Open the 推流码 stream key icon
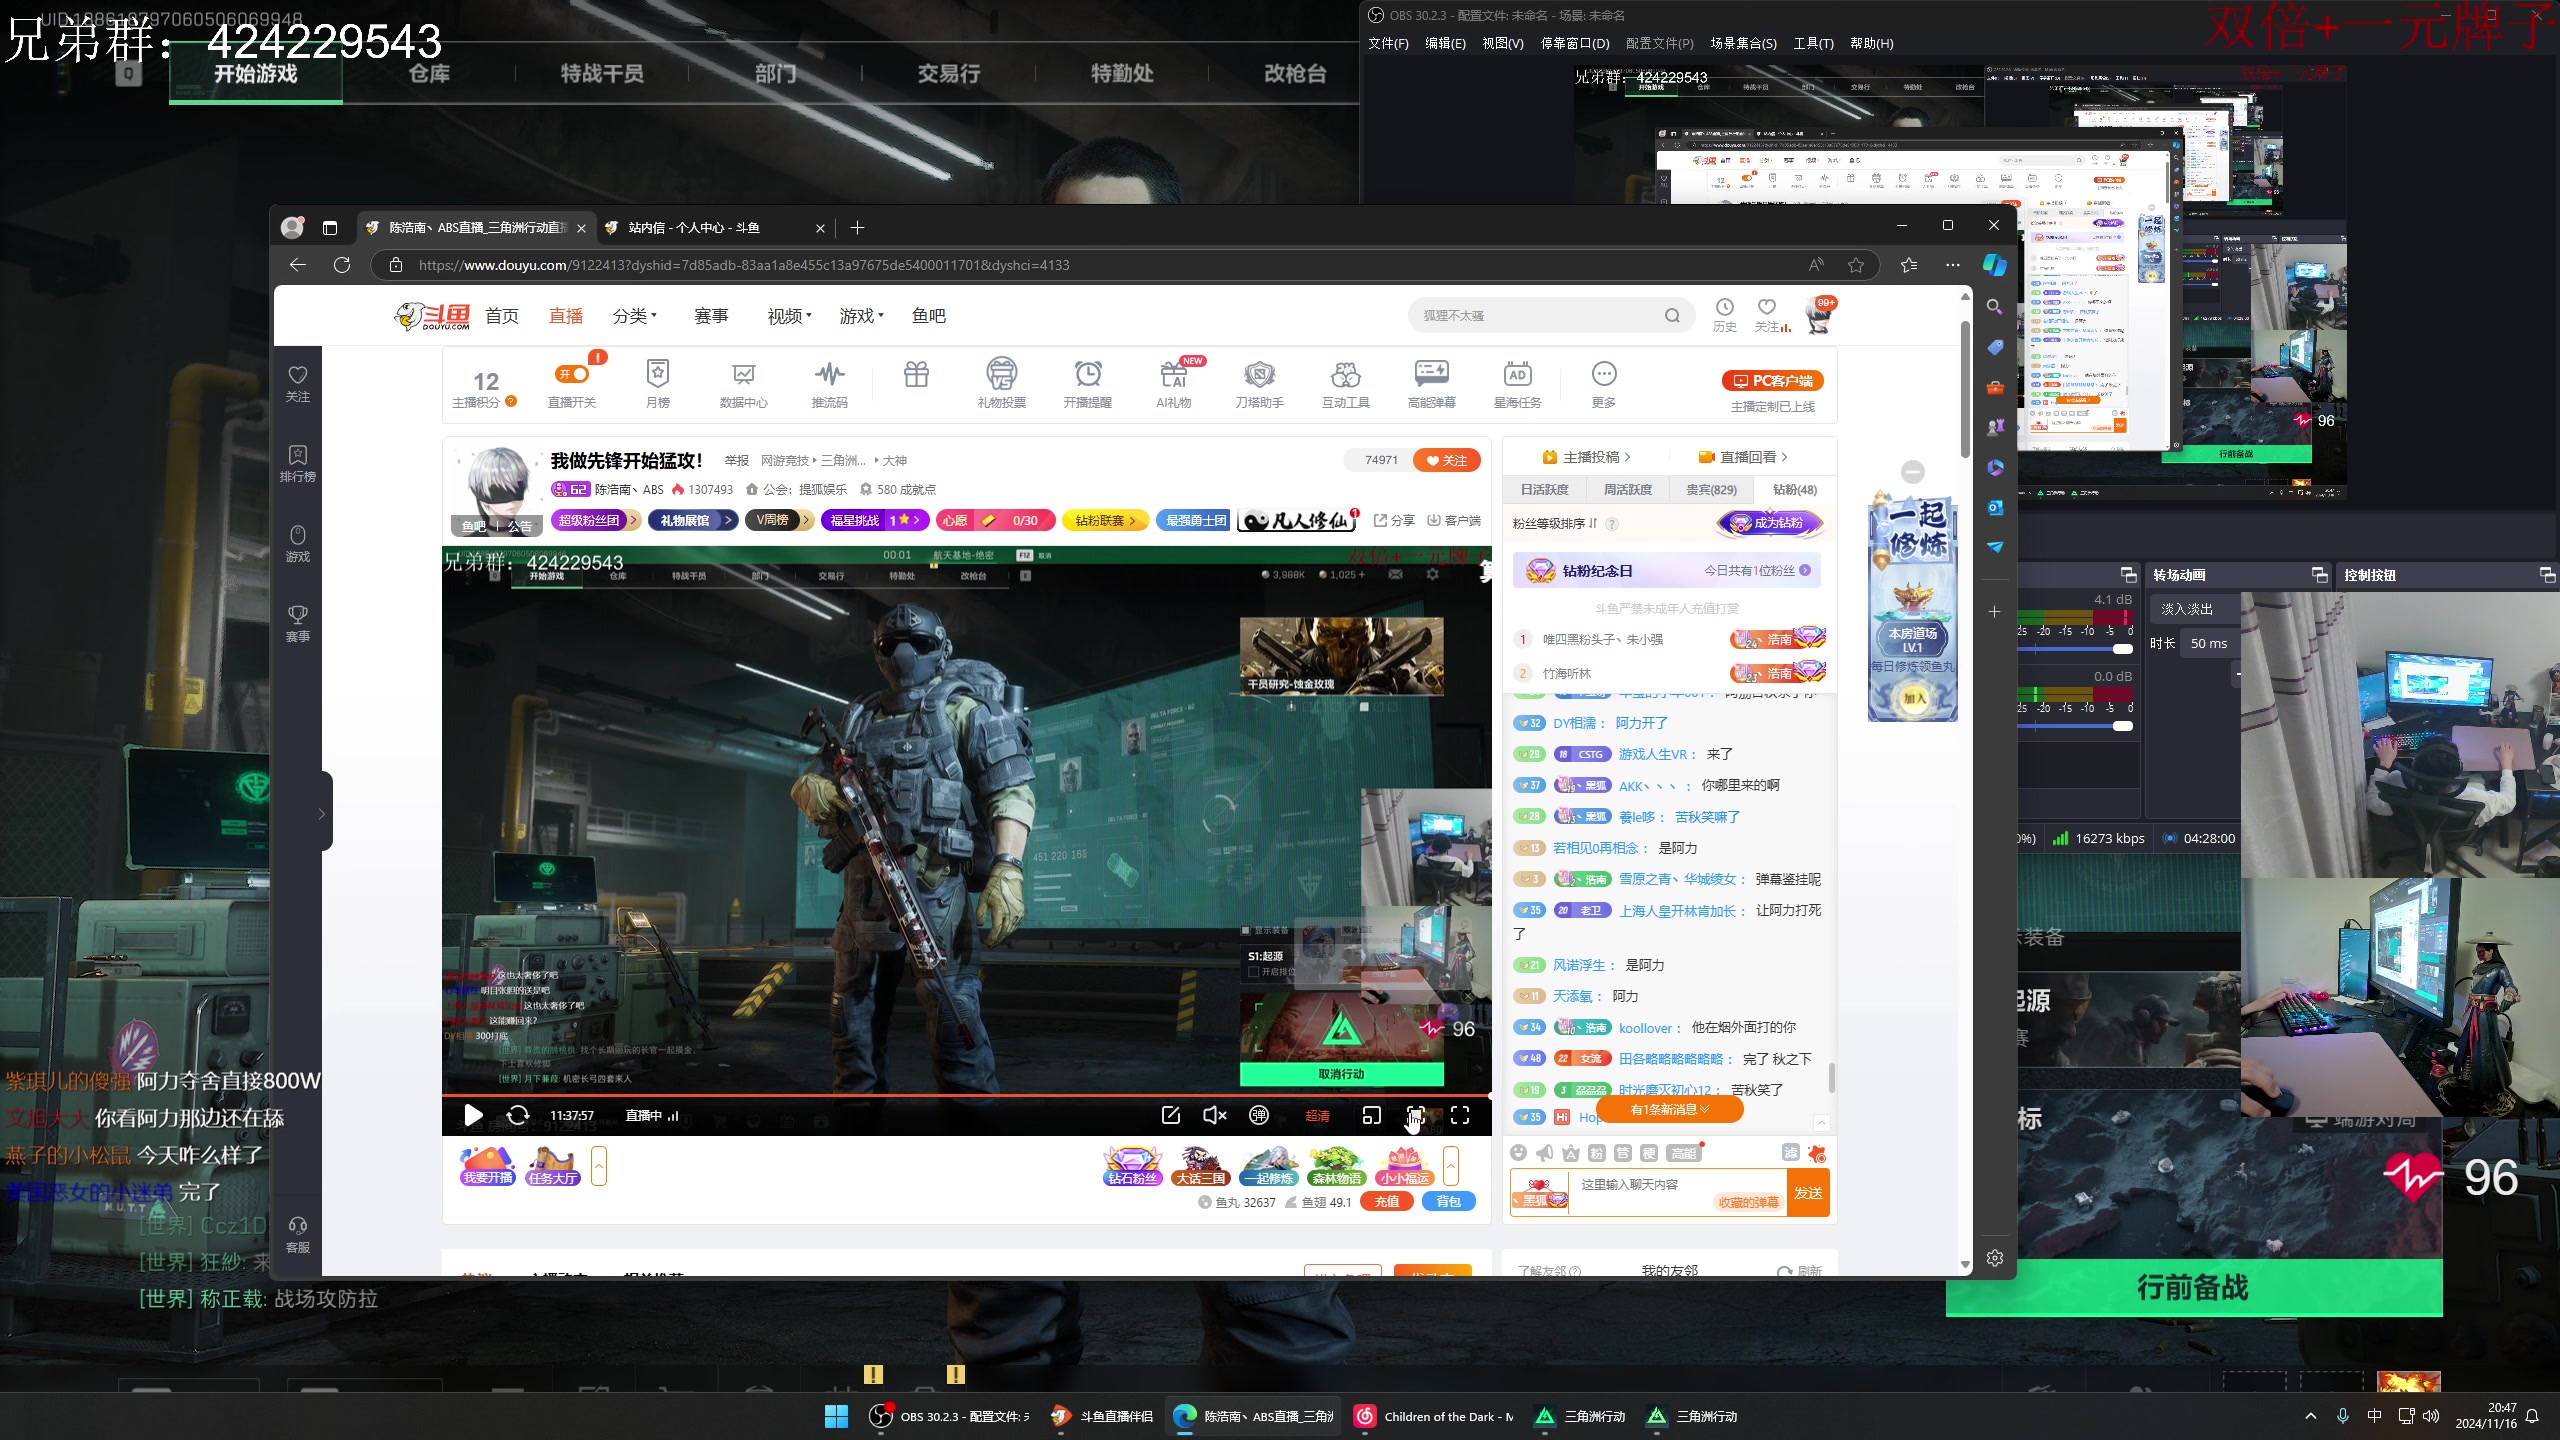Viewport: 2560px width, 1440px height. 829,384
